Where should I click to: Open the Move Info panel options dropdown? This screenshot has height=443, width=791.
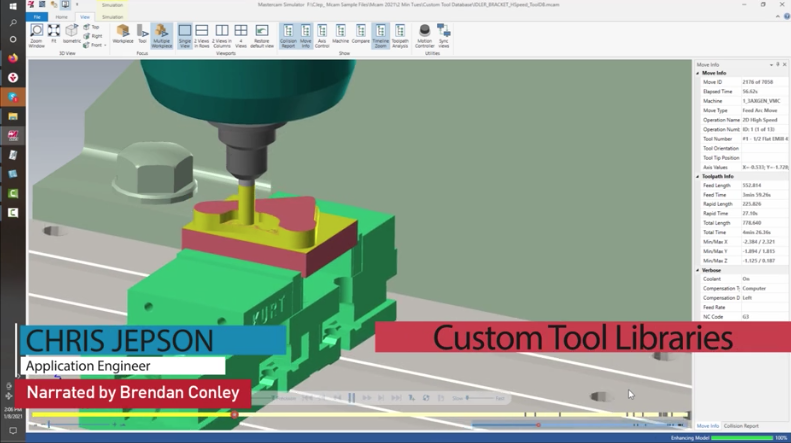771,65
